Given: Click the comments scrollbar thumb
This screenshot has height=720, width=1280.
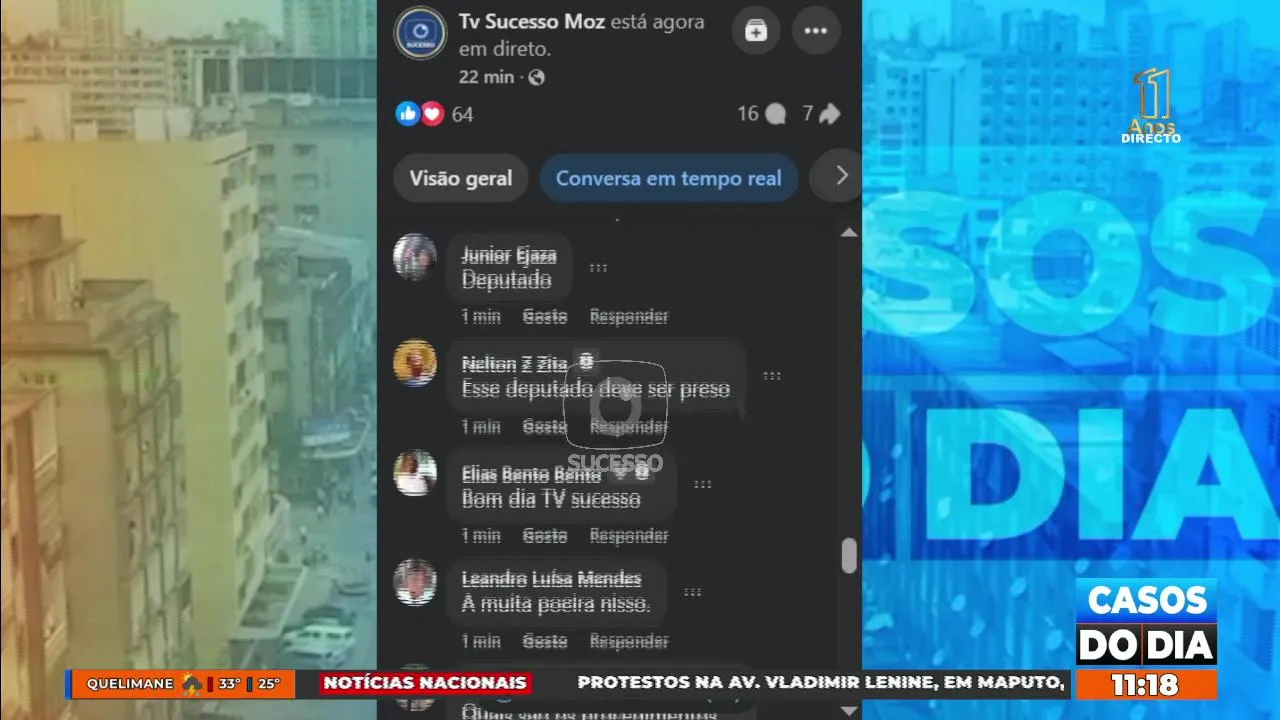Looking at the screenshot, I should (x=849, y=556).
